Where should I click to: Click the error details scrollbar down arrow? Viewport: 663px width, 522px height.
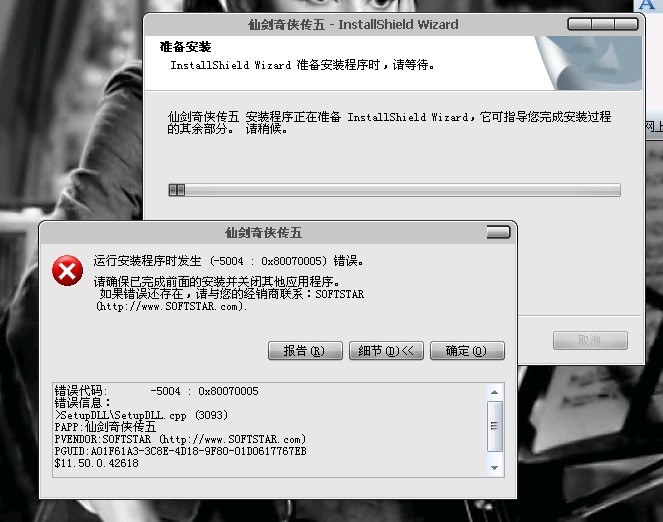click(494, 468)
